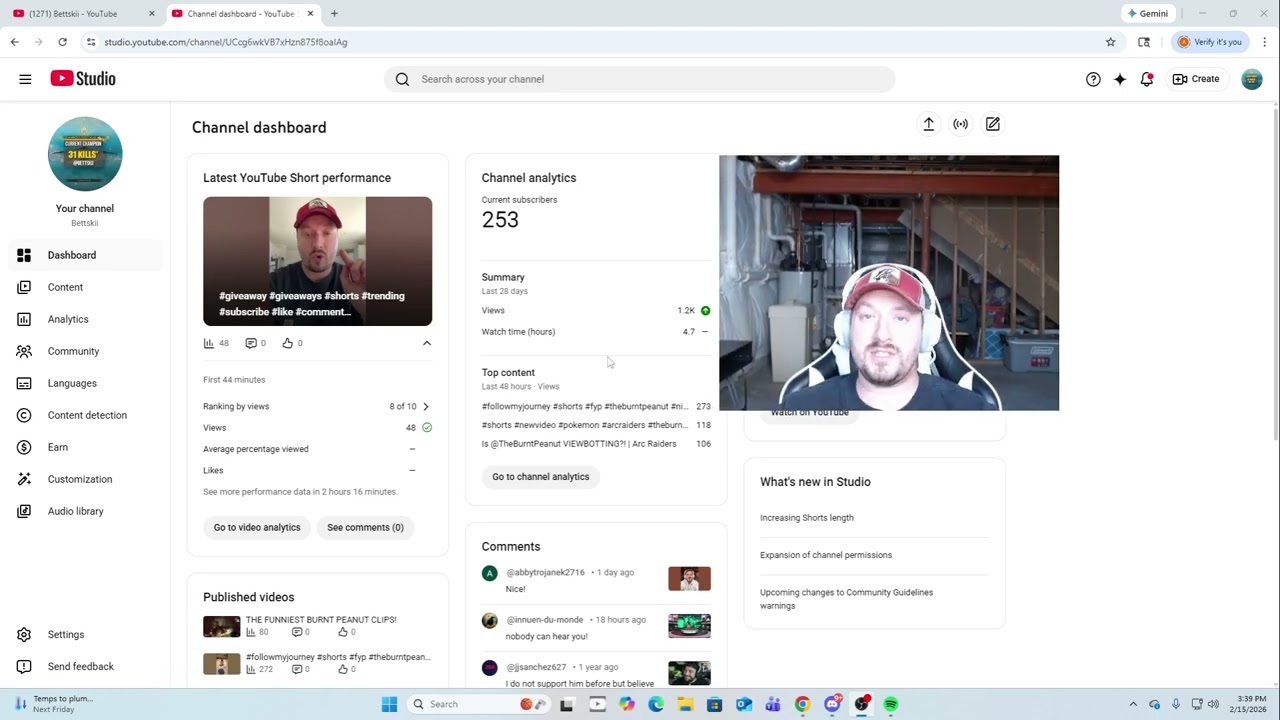Click Go to video analytics
This screenshot has width=1280, height=720.
[x=257, y=527]
